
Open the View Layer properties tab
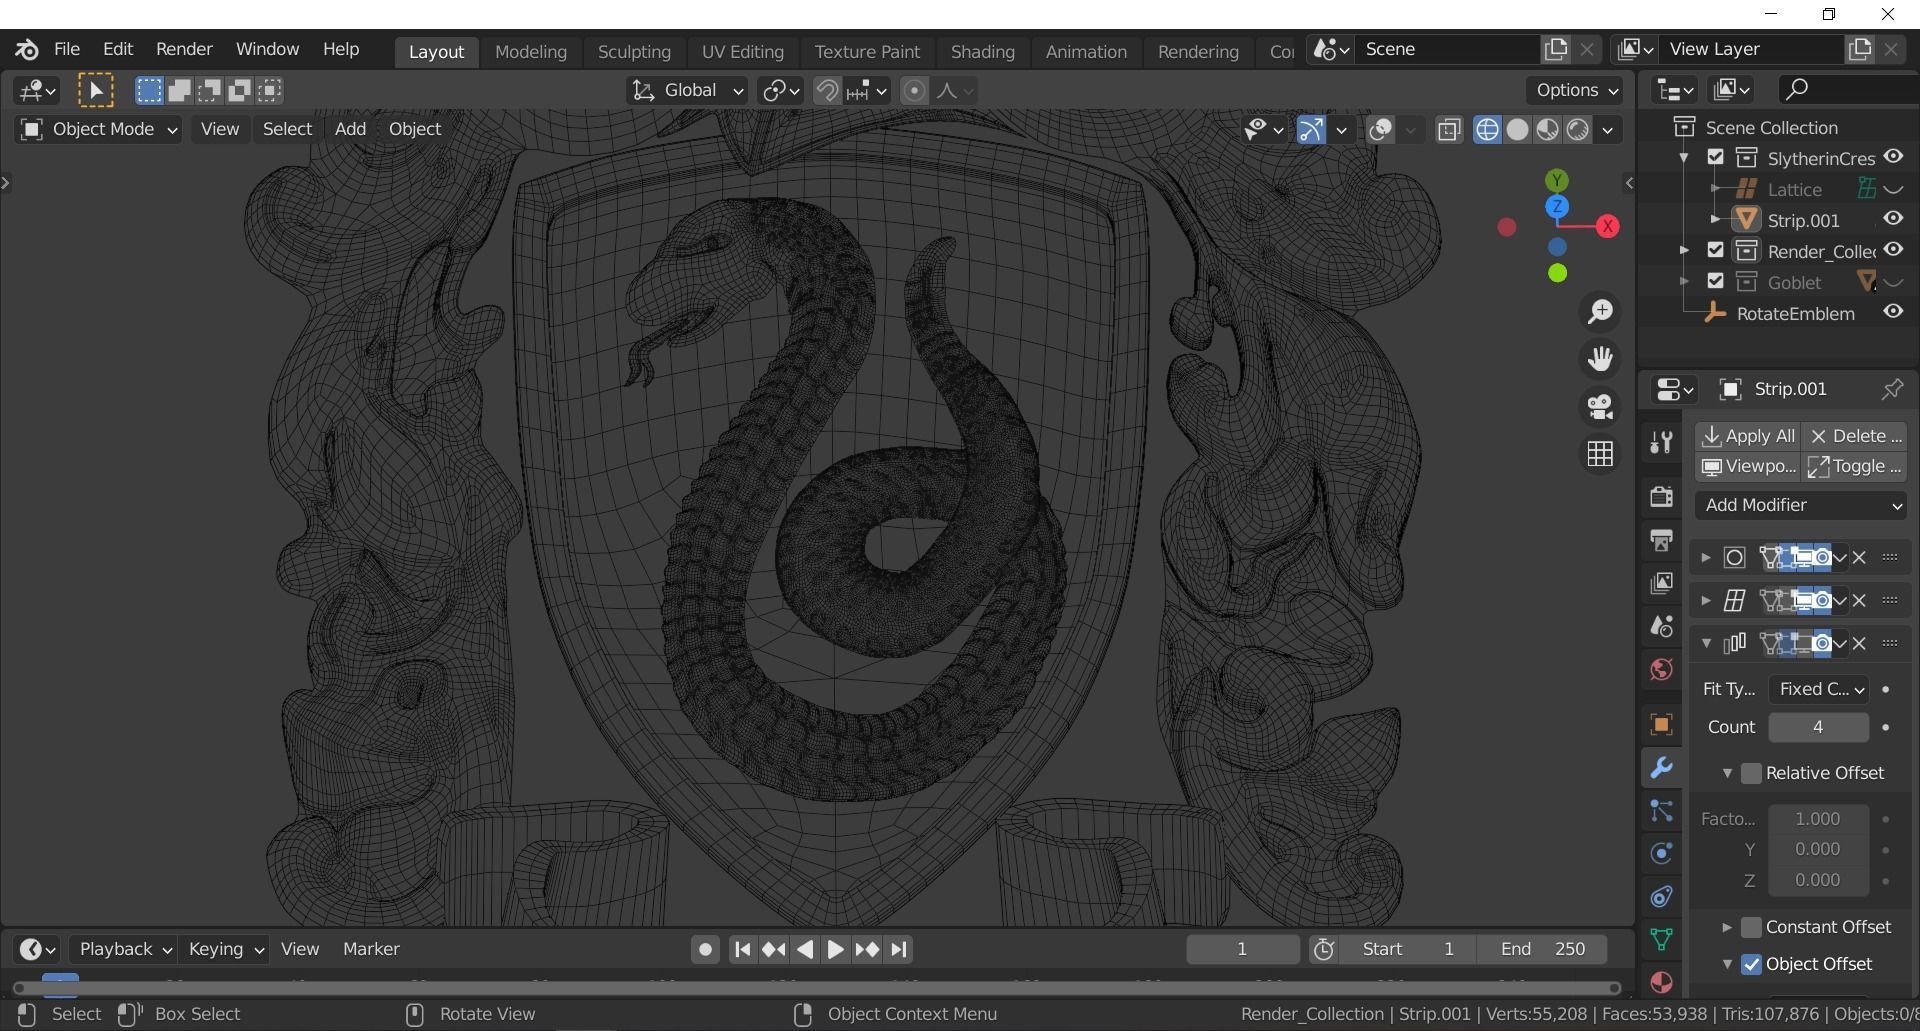[1661, 583]
